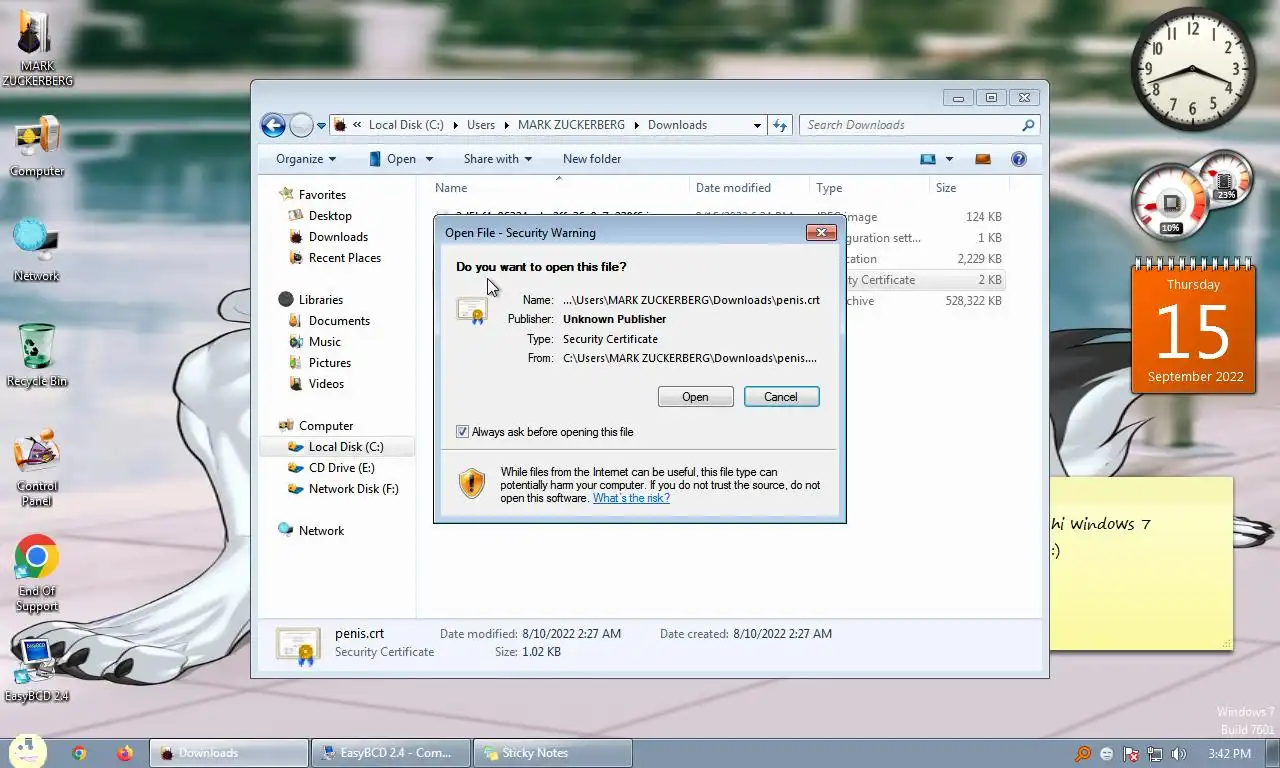Sort by the Size column header
Viewport: 1280px width, 768px height.
(x=969, y=188)
